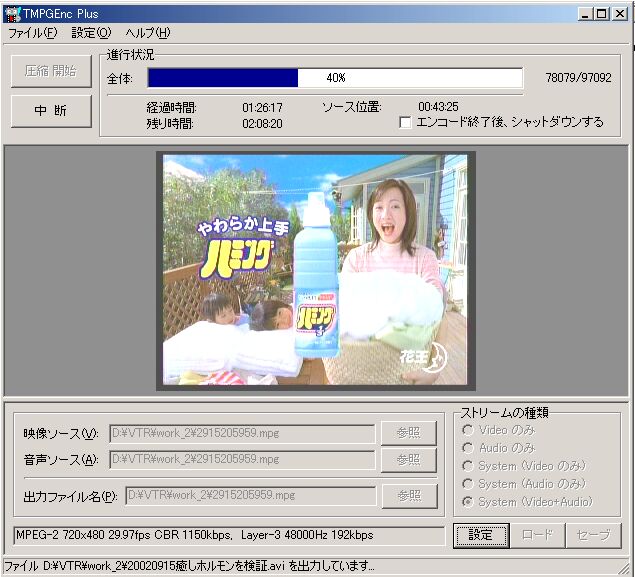Open the ファイル(F) menu

(x=33, y=33)
